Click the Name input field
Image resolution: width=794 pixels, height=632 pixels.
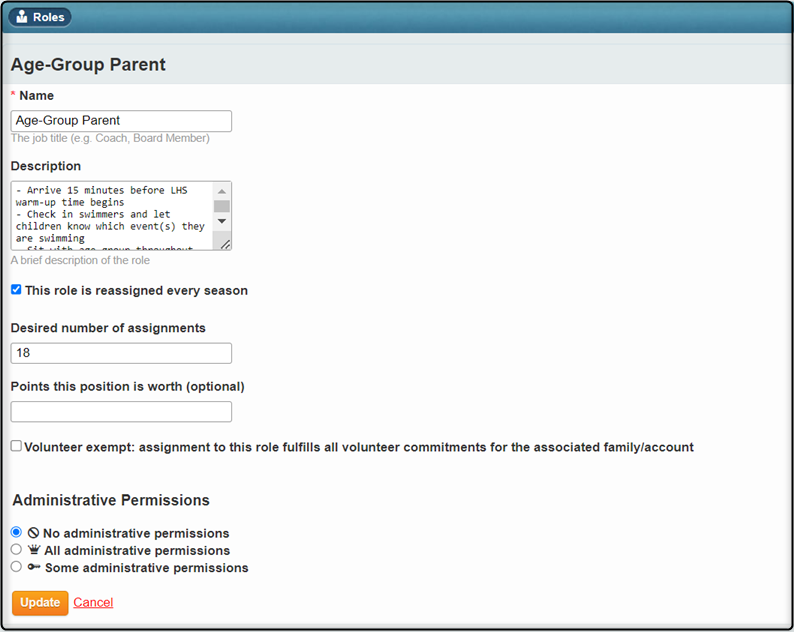pyautogui.click(x=121, y=121)
